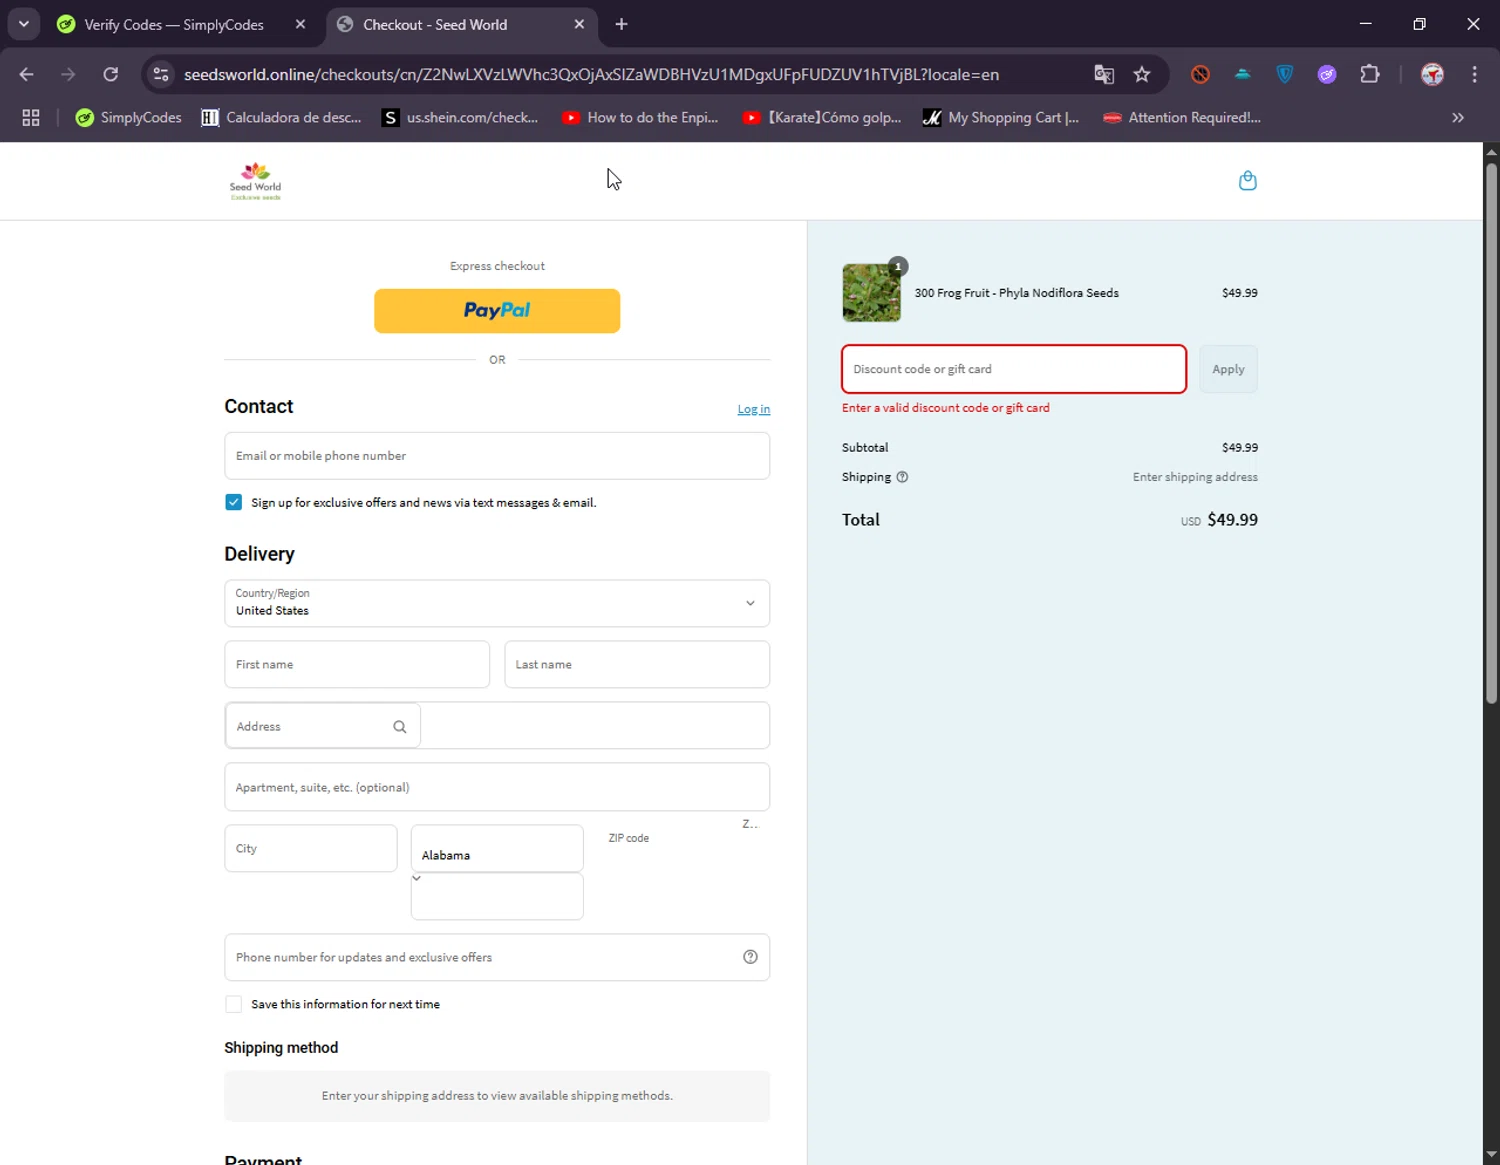Screen dimensions: 1500x1165
Task: Click the address search magnifier icon
Action: point(400,727)
